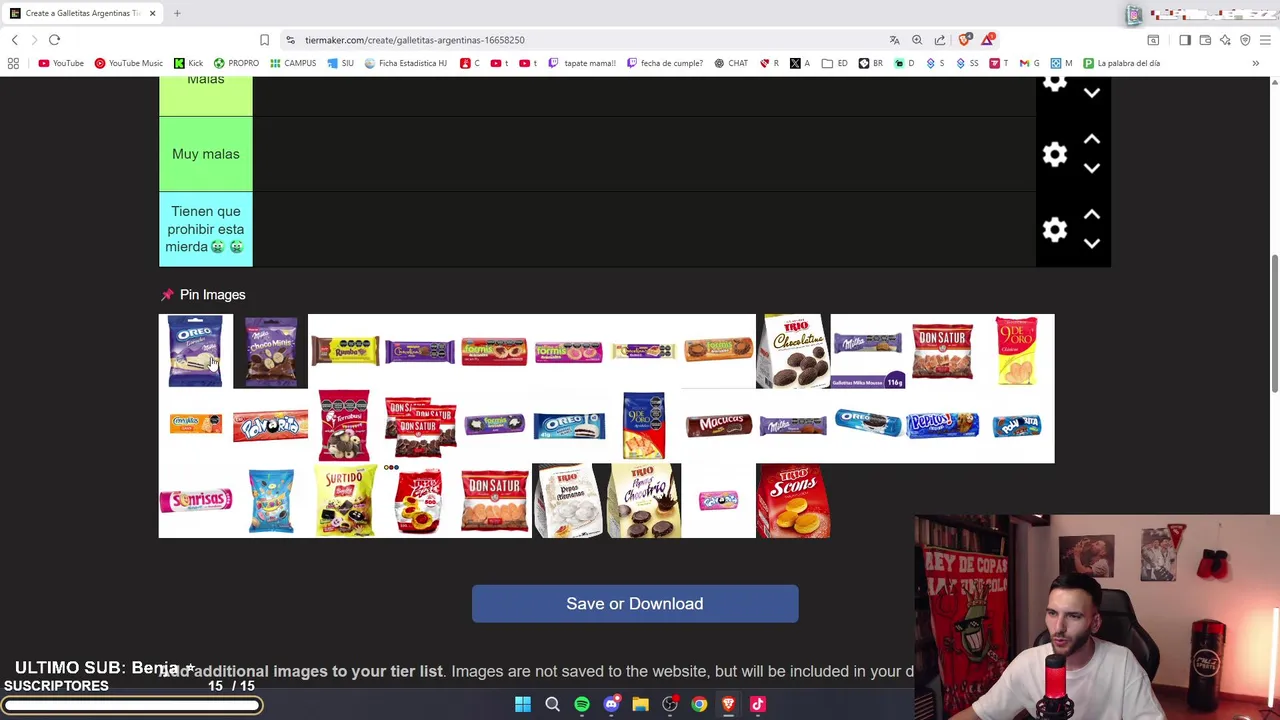The image size is (1280, 720).
Task: Move Muy malas tier down
Action: click(x=1092, y=168)
